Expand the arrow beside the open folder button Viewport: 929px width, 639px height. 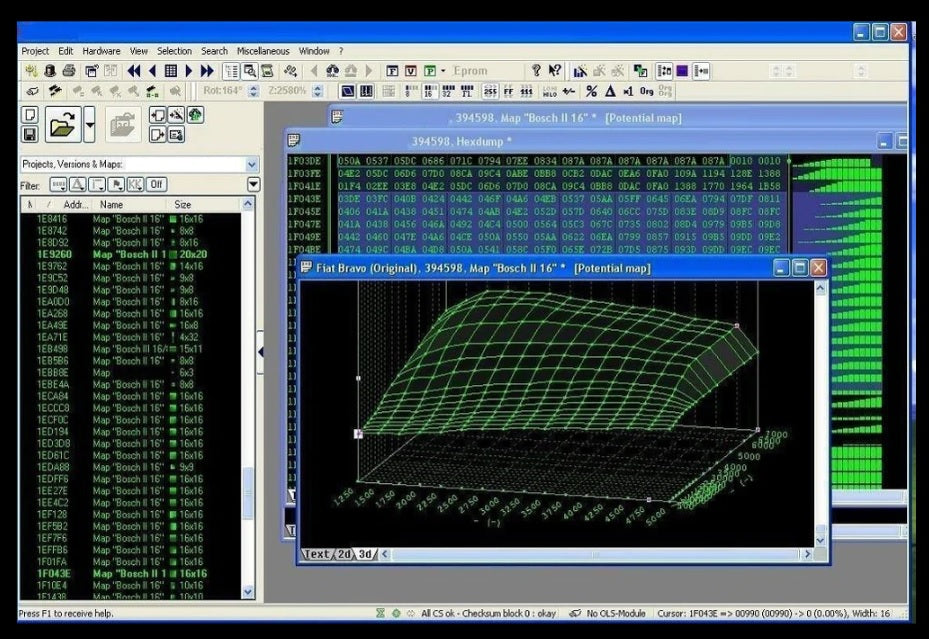pos(90,125)
